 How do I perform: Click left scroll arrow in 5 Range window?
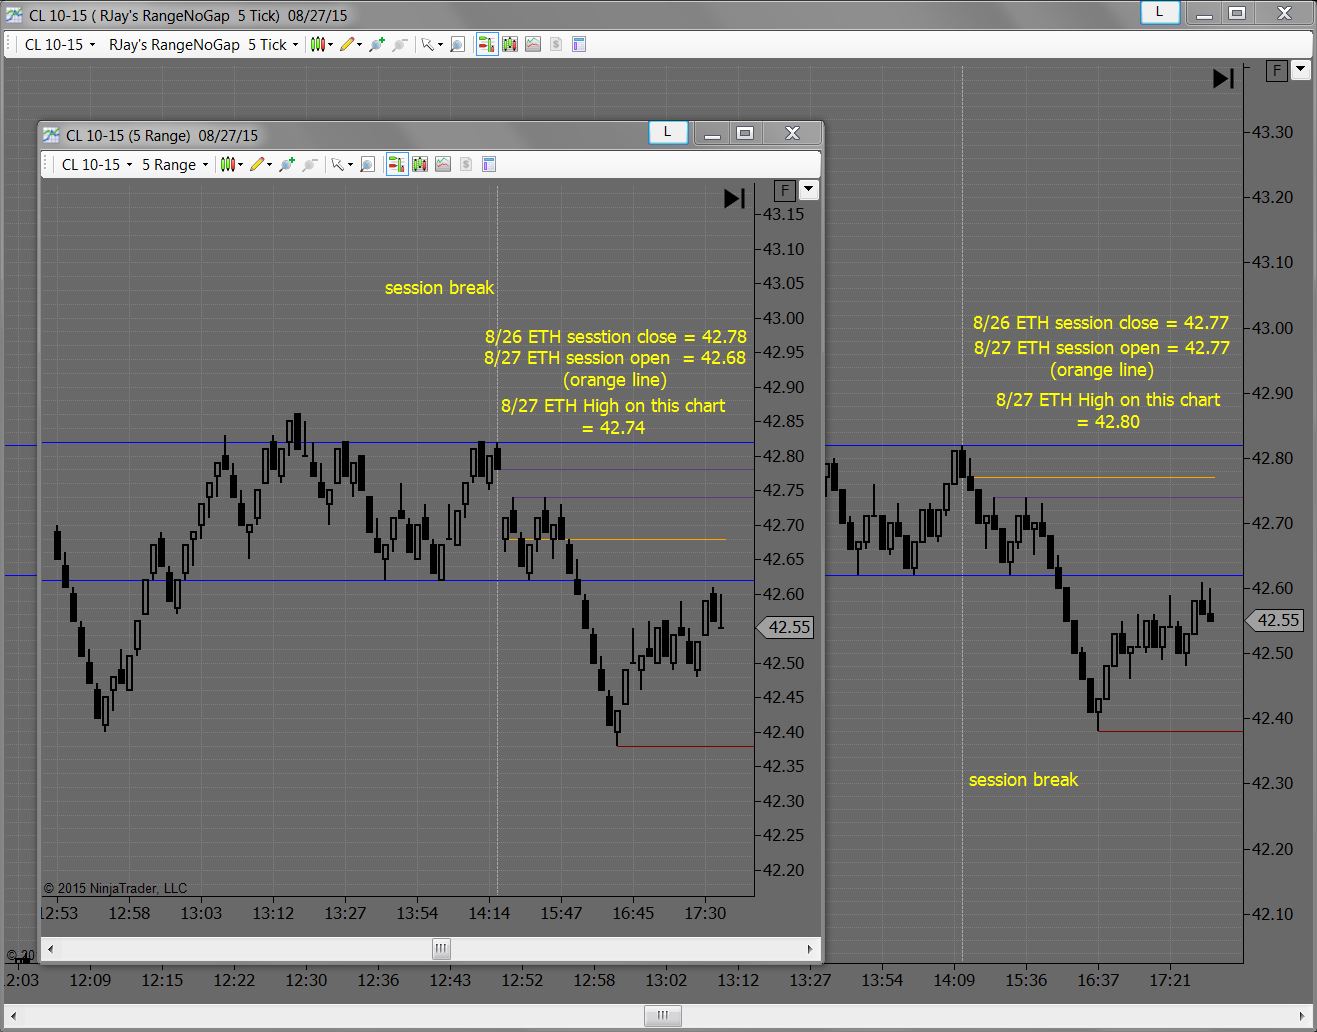tap(50, 948)
